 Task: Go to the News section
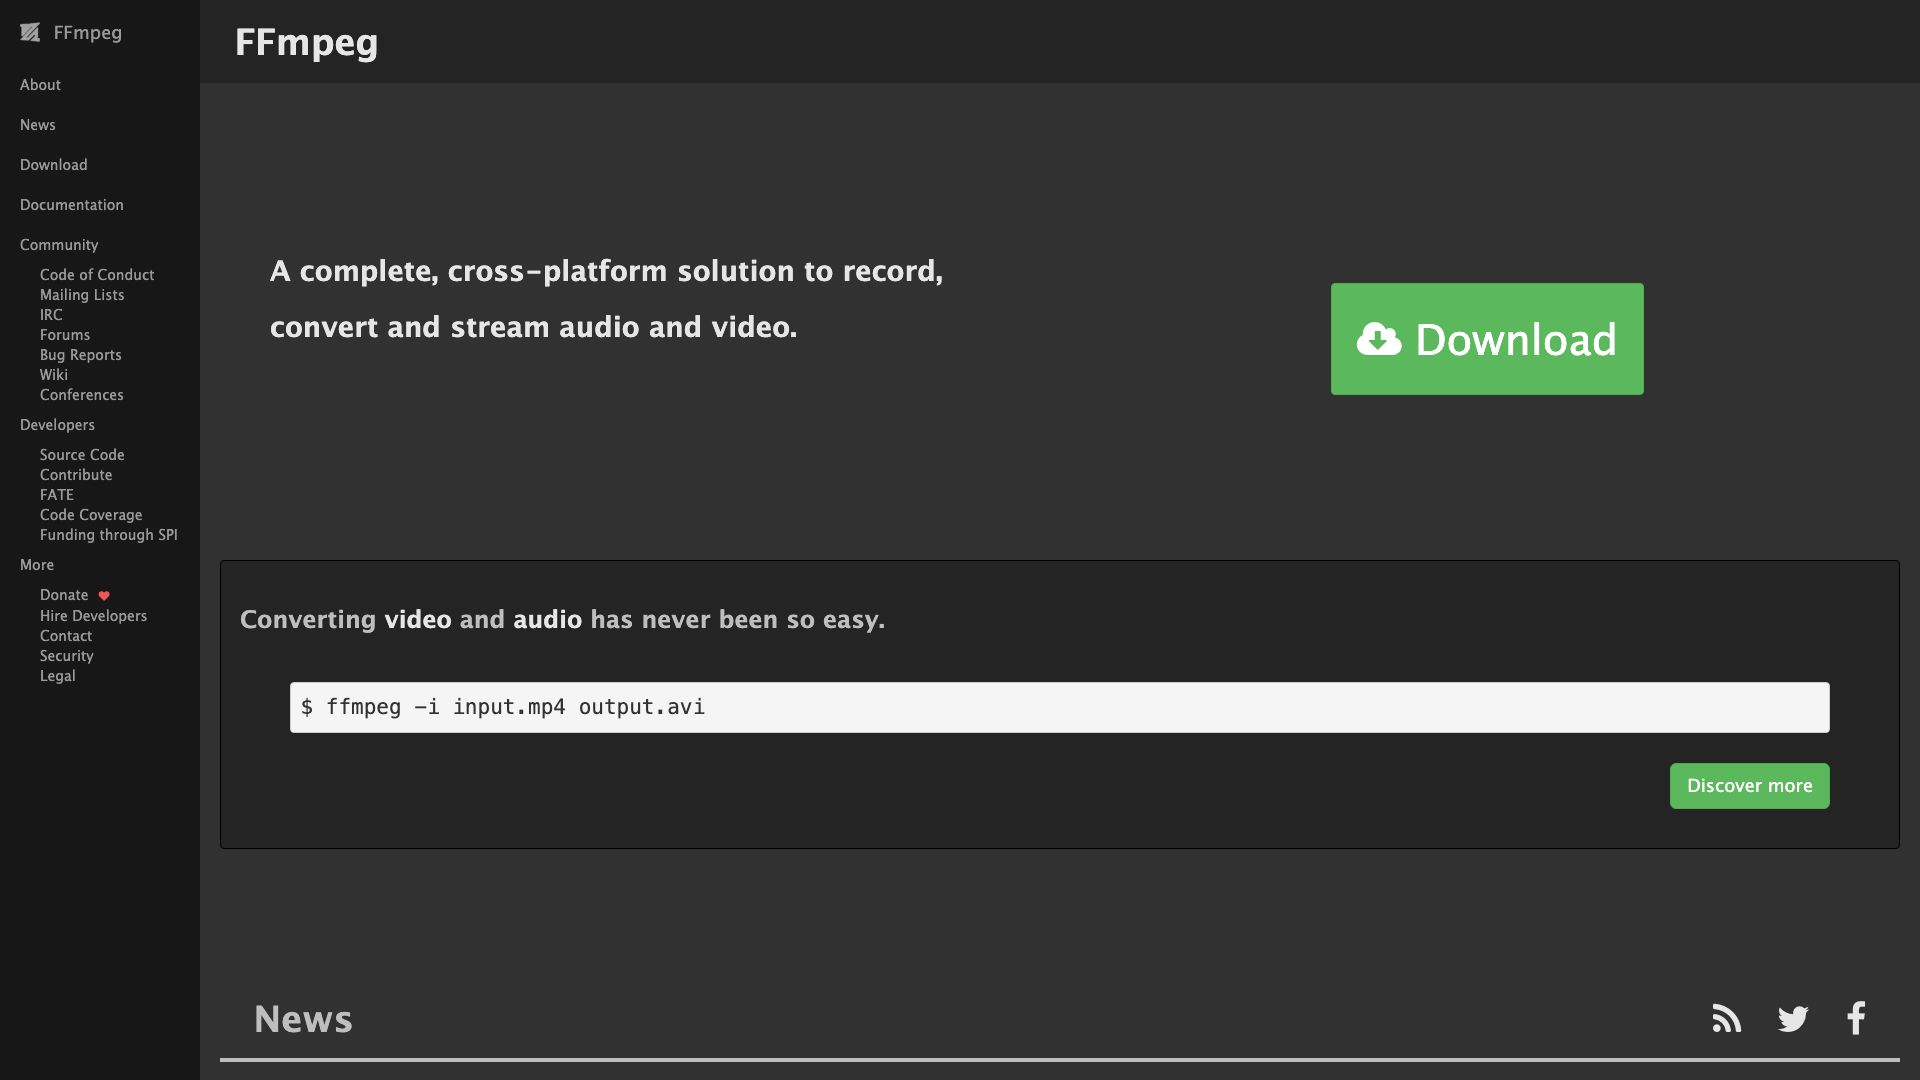point(37,124)
